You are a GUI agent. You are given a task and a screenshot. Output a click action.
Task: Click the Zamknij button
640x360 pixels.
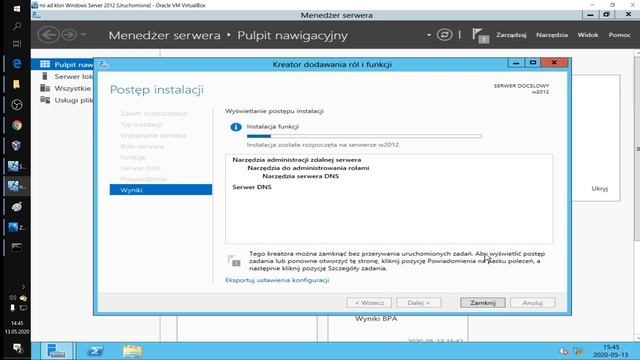tap(483, 303)
